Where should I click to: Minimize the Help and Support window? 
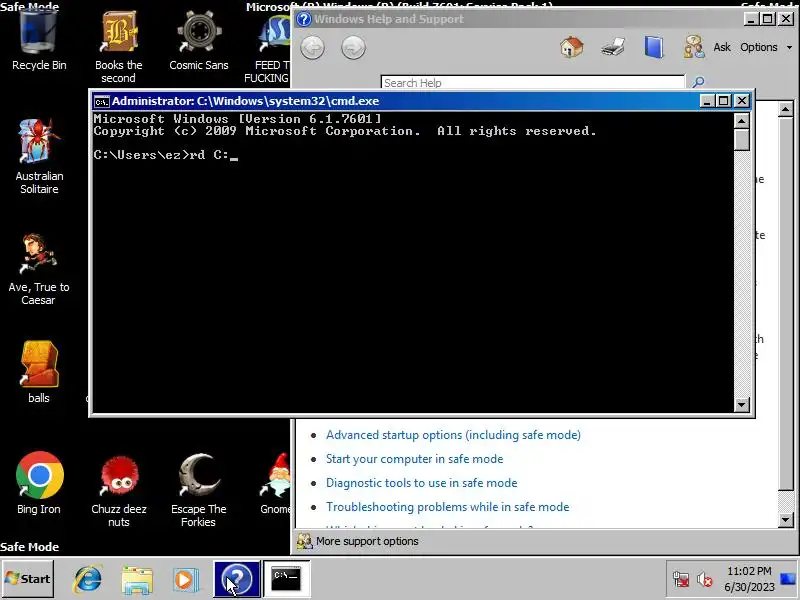click(x=750, y=19)
